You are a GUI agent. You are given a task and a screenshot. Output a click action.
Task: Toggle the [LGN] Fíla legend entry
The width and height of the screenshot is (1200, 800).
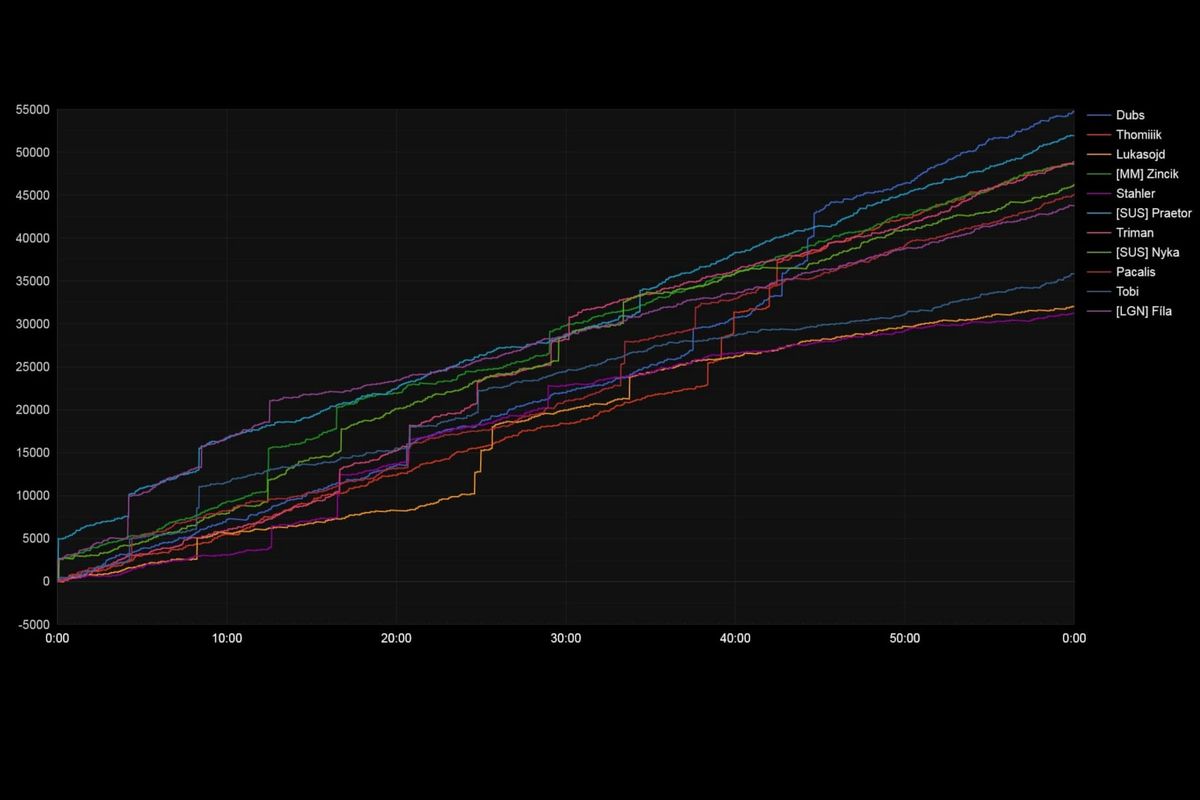1129,311
